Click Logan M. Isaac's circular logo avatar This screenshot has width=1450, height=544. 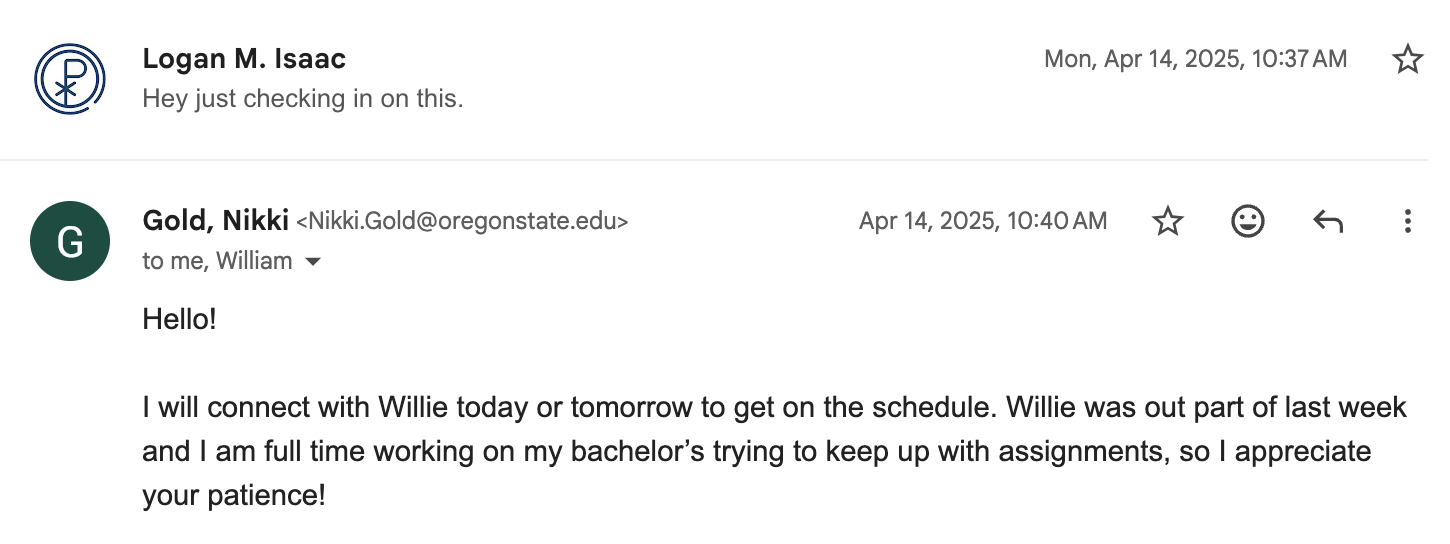(x=69, y=77)
